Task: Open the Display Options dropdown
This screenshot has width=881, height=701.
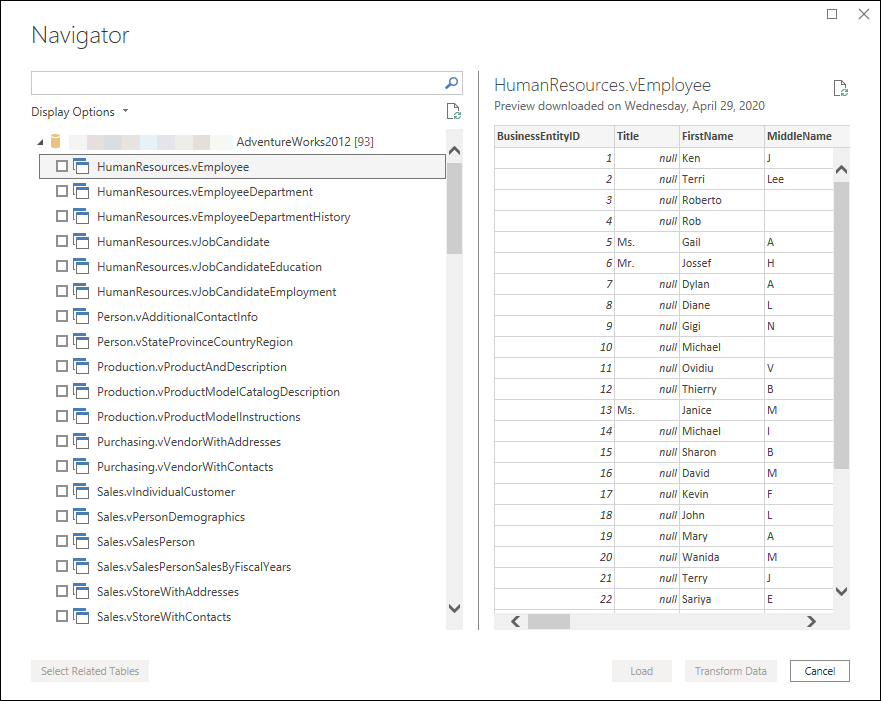Action: tap(80, 112)
